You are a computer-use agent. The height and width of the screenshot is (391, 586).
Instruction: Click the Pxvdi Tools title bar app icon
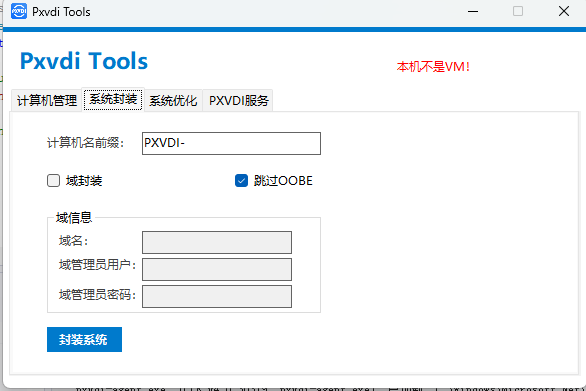pos(19,11)
